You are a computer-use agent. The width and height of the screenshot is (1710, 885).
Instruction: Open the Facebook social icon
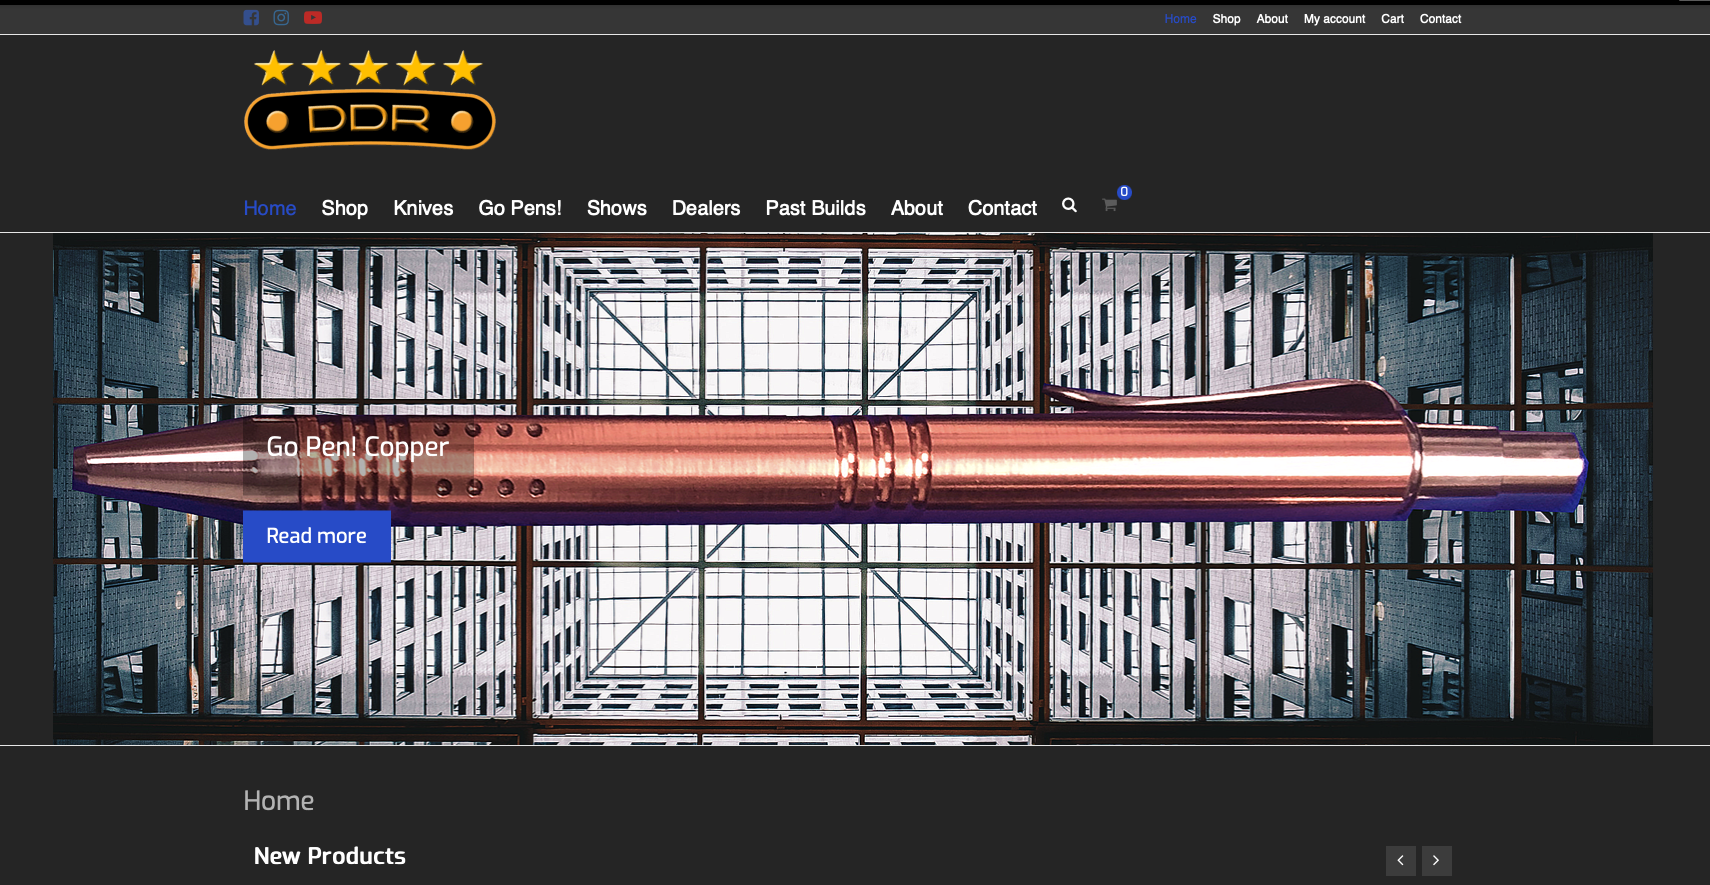coord(251,18)
